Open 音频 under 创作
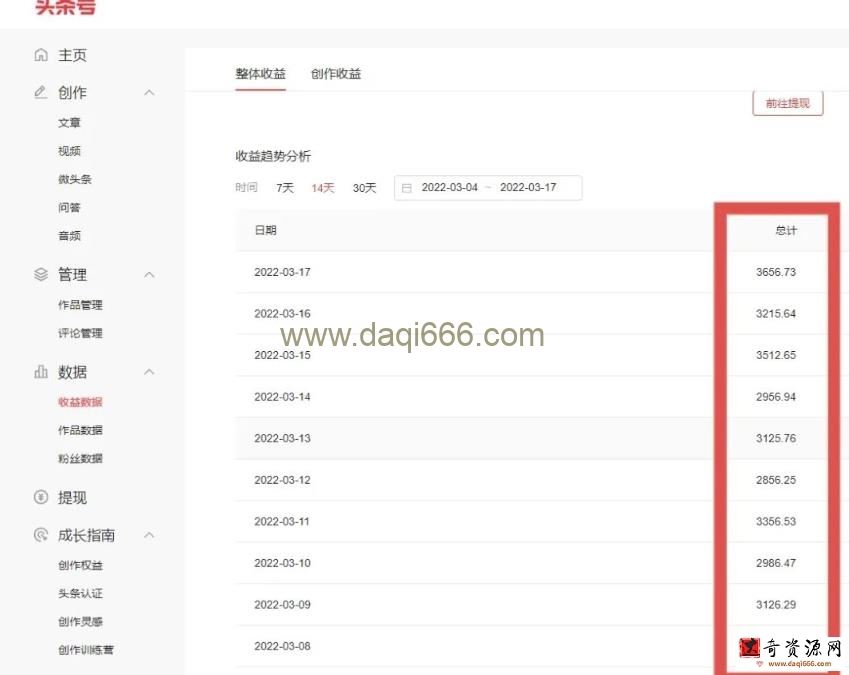Screen dimensions: 849x675 (69, 235)
